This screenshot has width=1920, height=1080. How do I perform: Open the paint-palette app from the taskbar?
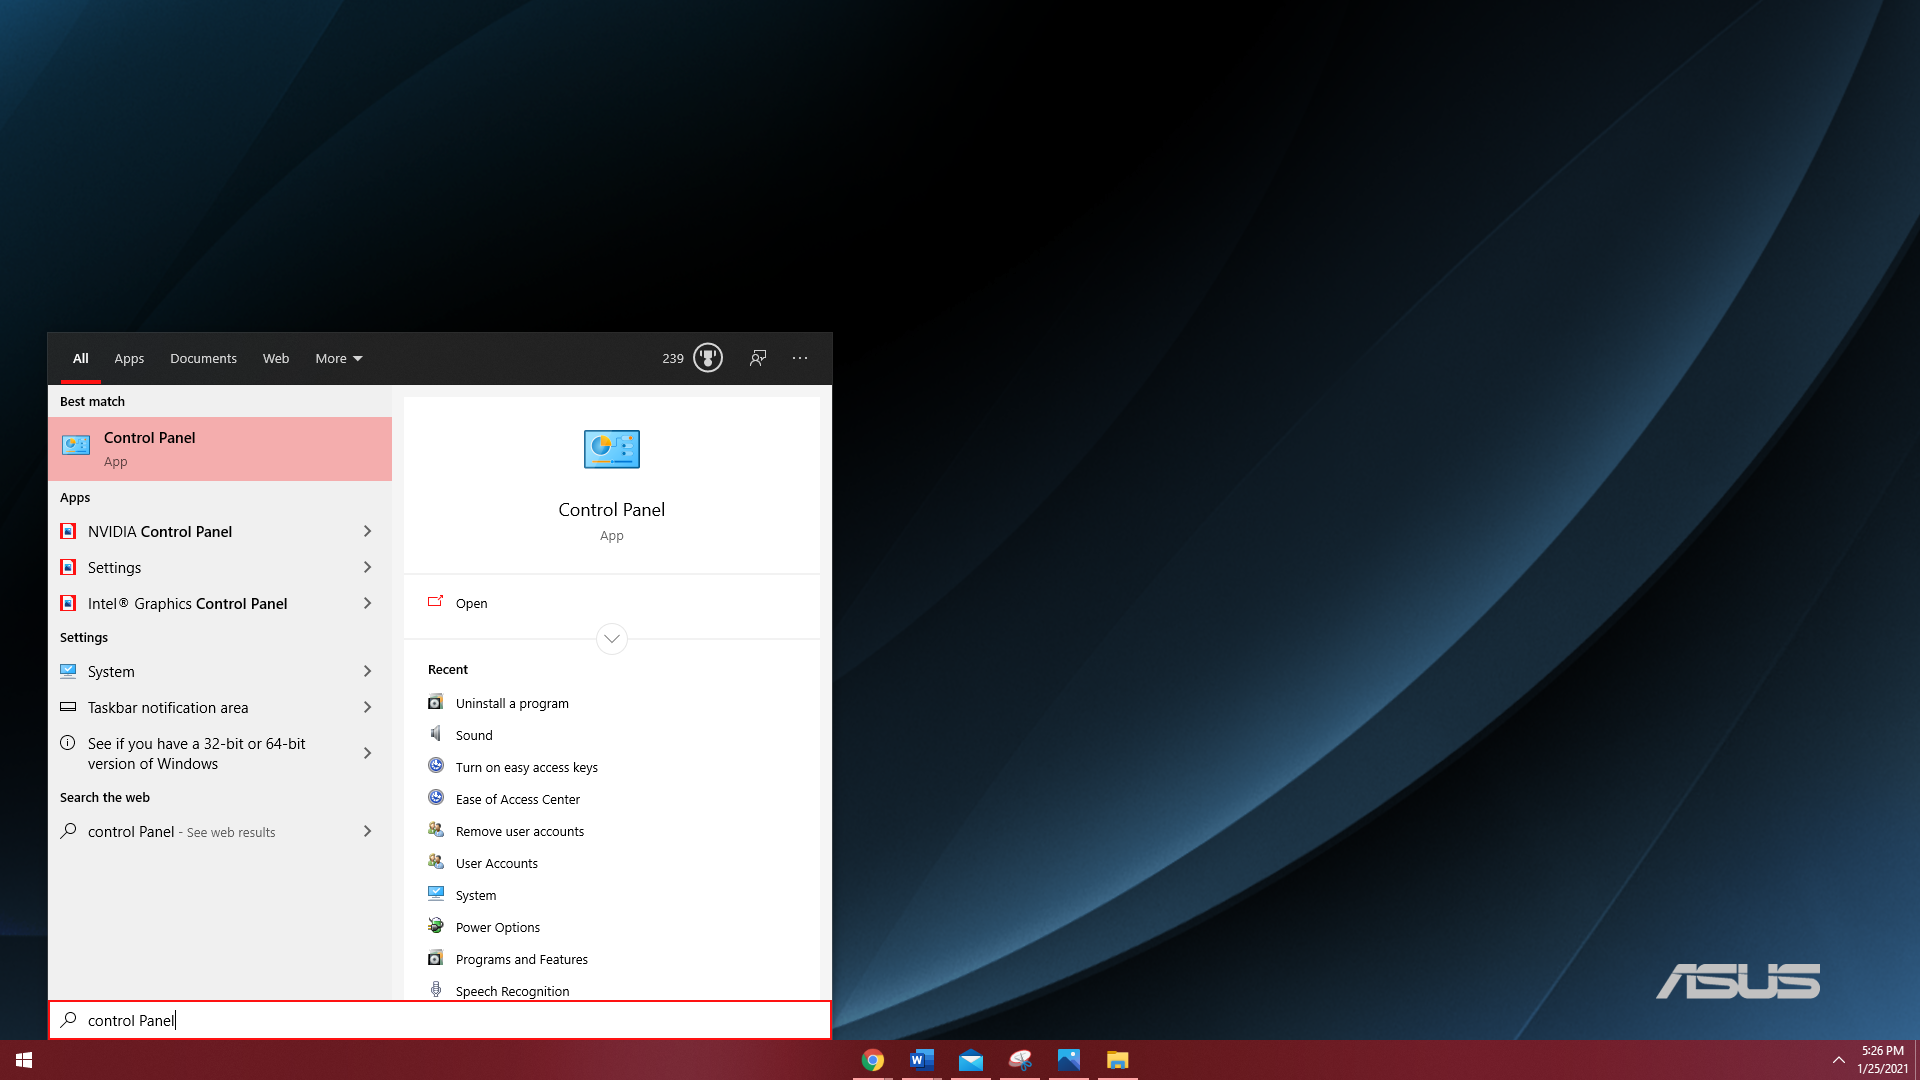click(1020, 1060)
